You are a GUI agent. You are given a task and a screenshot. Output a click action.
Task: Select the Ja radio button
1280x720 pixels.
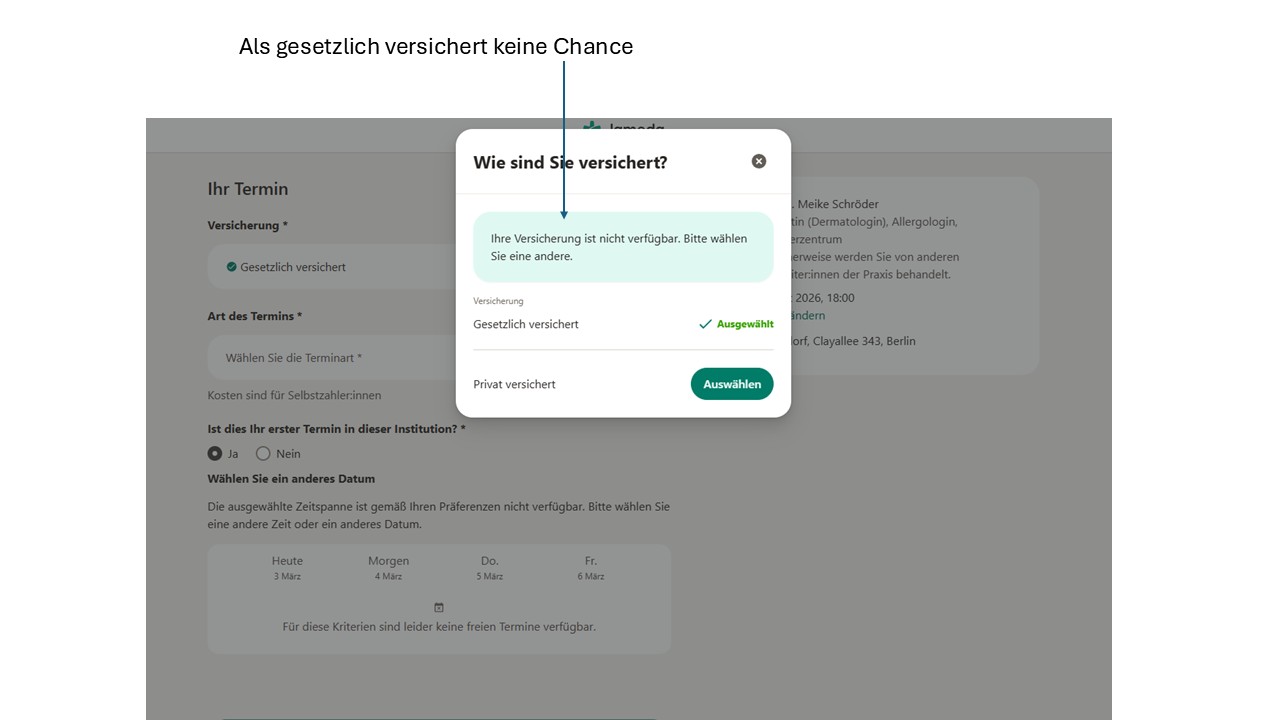tap(215, 453)
